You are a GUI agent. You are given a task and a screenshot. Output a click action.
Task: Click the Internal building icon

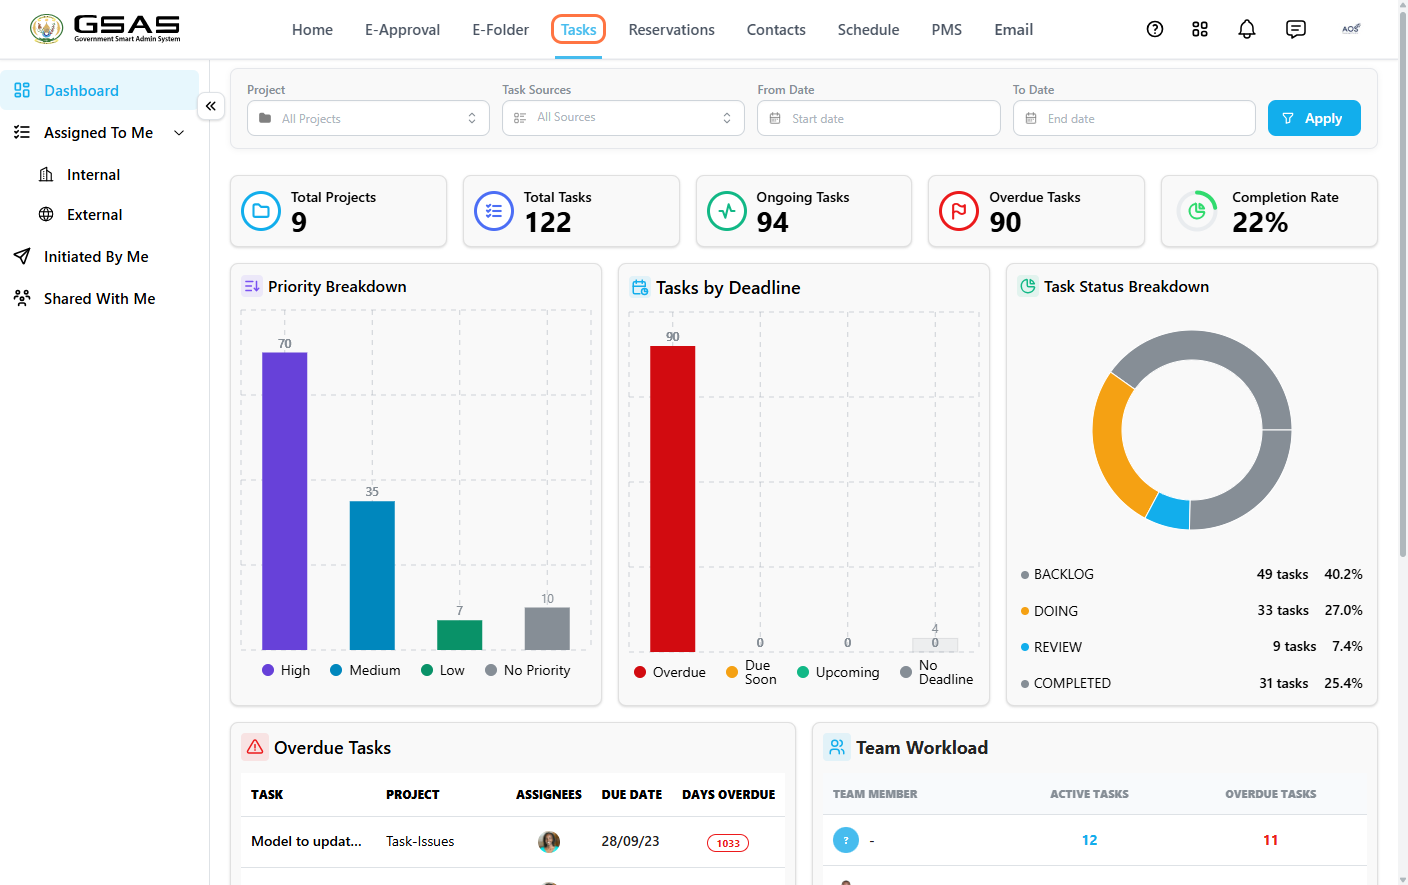click(x=46, y=174)
